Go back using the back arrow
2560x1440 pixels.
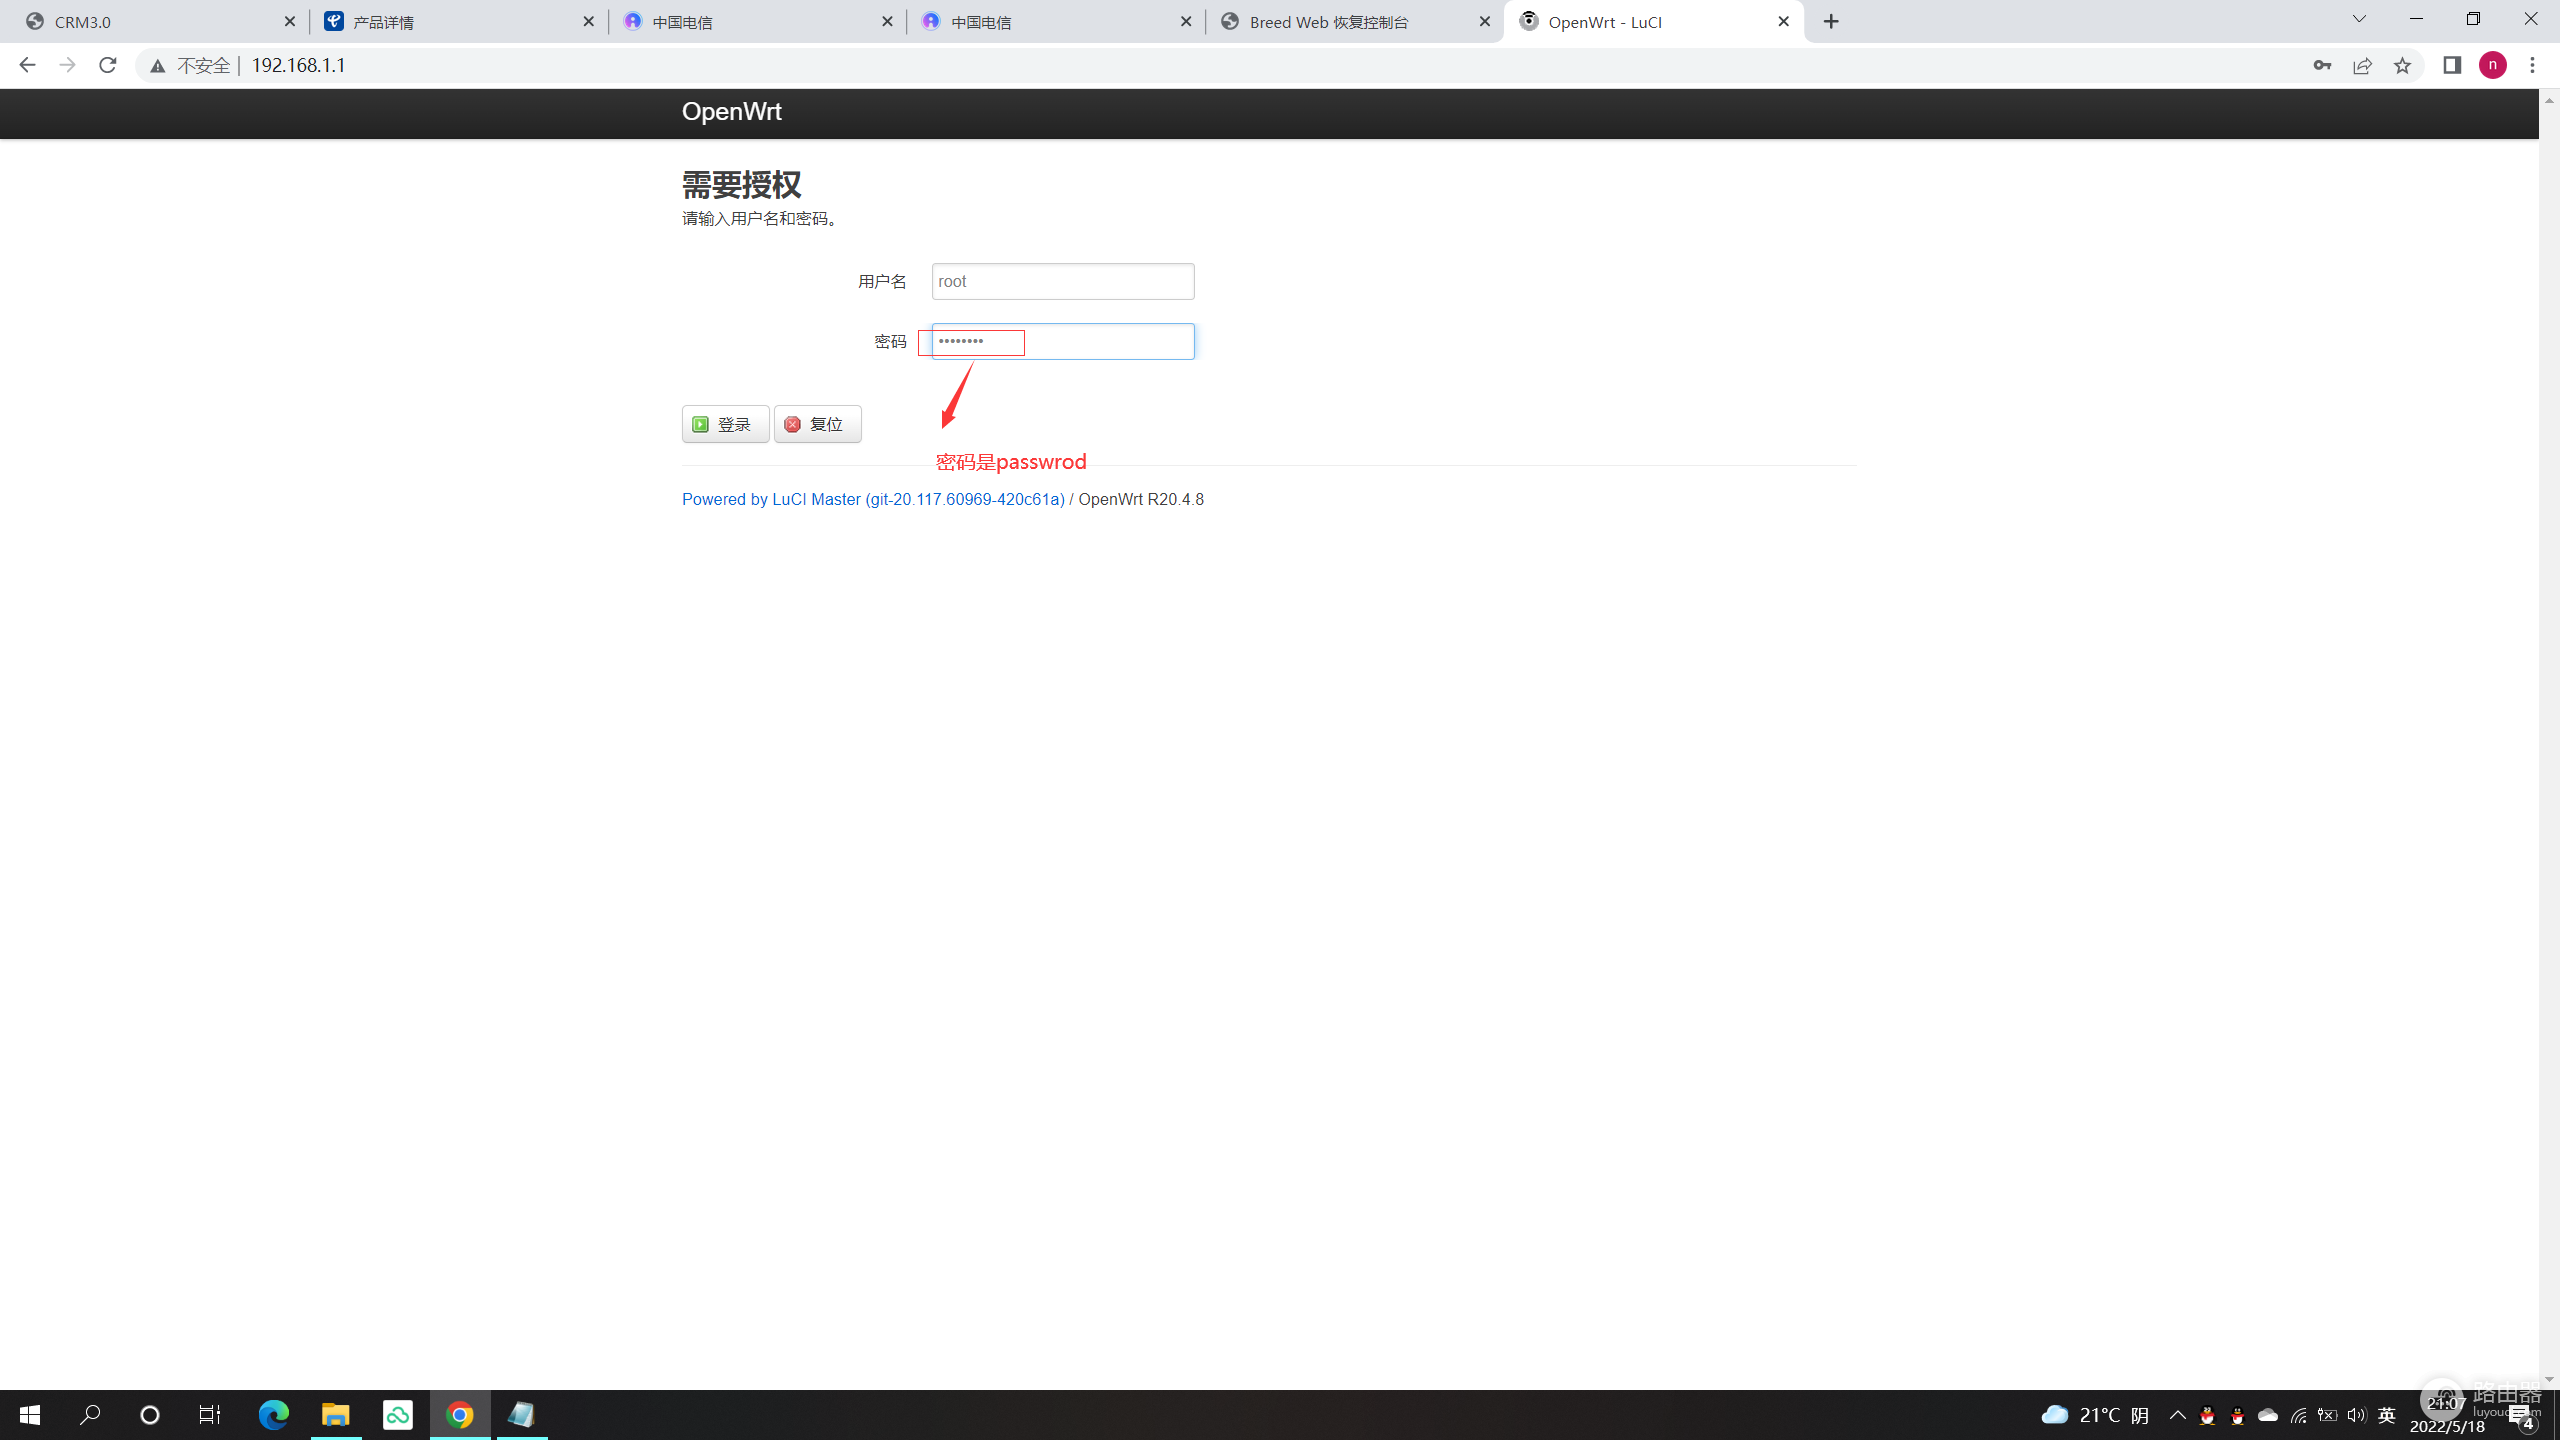pos(27,65)
